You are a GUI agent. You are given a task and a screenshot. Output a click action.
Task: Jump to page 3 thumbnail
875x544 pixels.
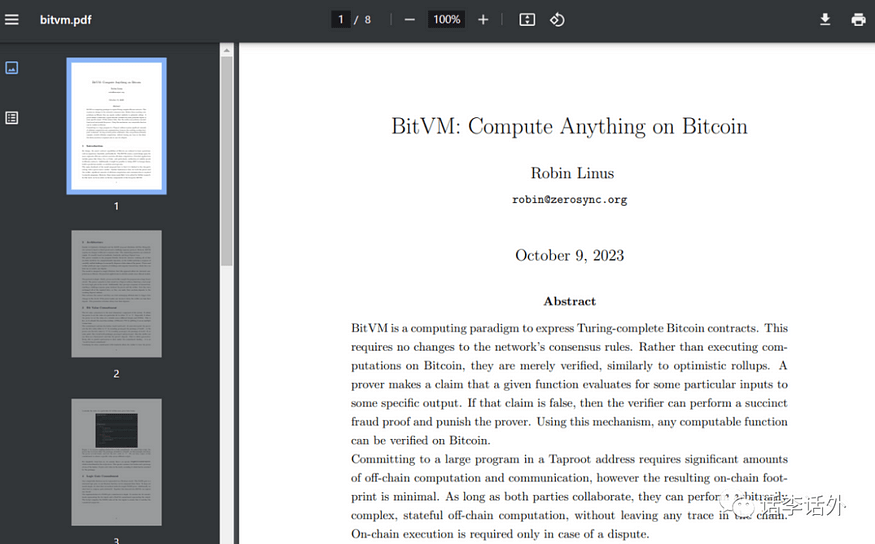tap(116, 462)
